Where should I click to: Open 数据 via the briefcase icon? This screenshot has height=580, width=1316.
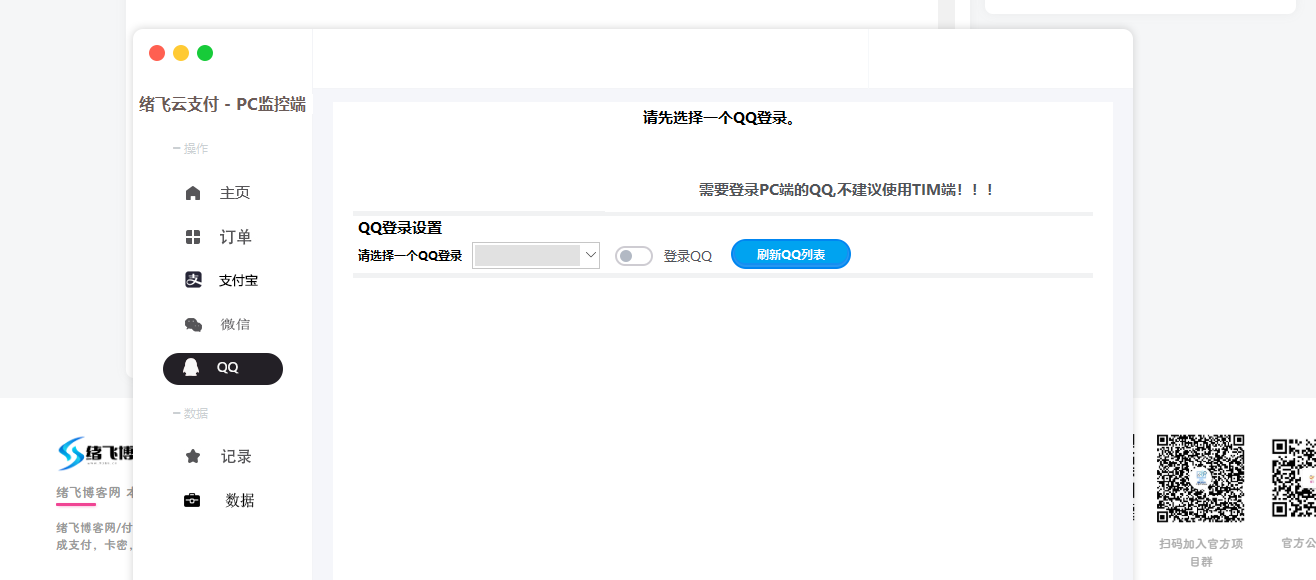tap(192, 500)
